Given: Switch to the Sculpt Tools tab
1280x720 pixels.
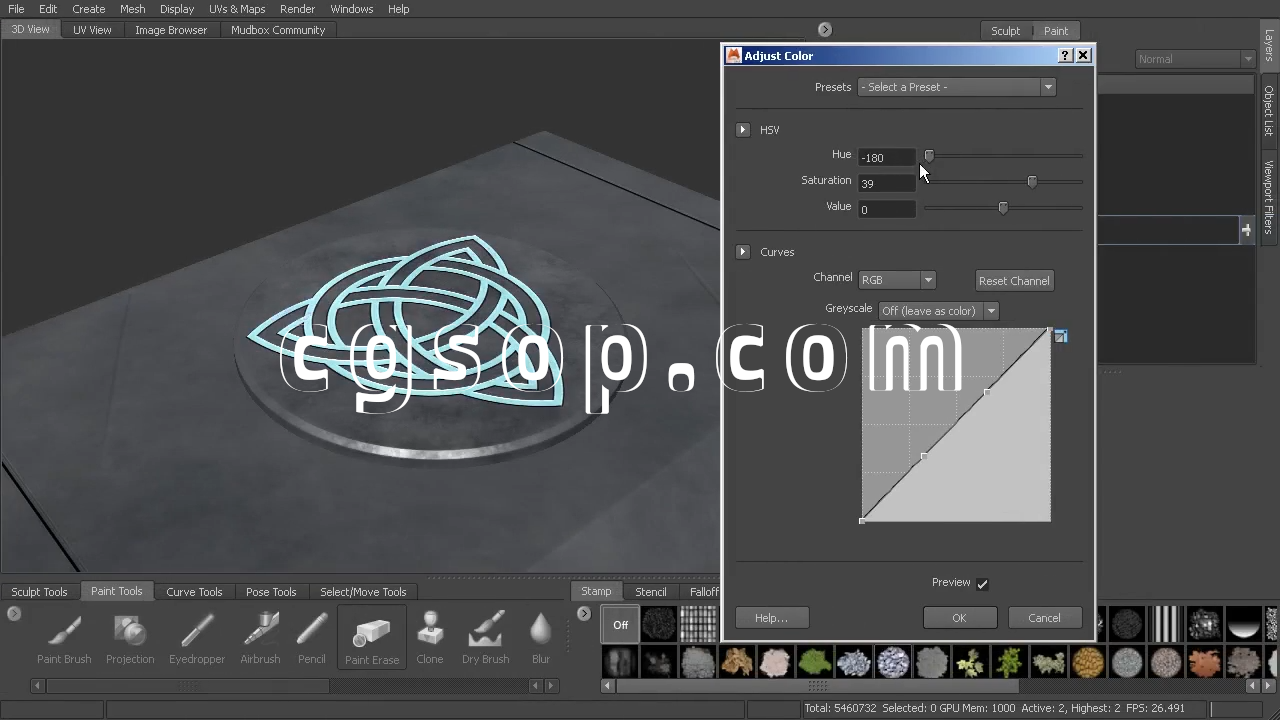Looking at the screenshot, I should (39, 592).
